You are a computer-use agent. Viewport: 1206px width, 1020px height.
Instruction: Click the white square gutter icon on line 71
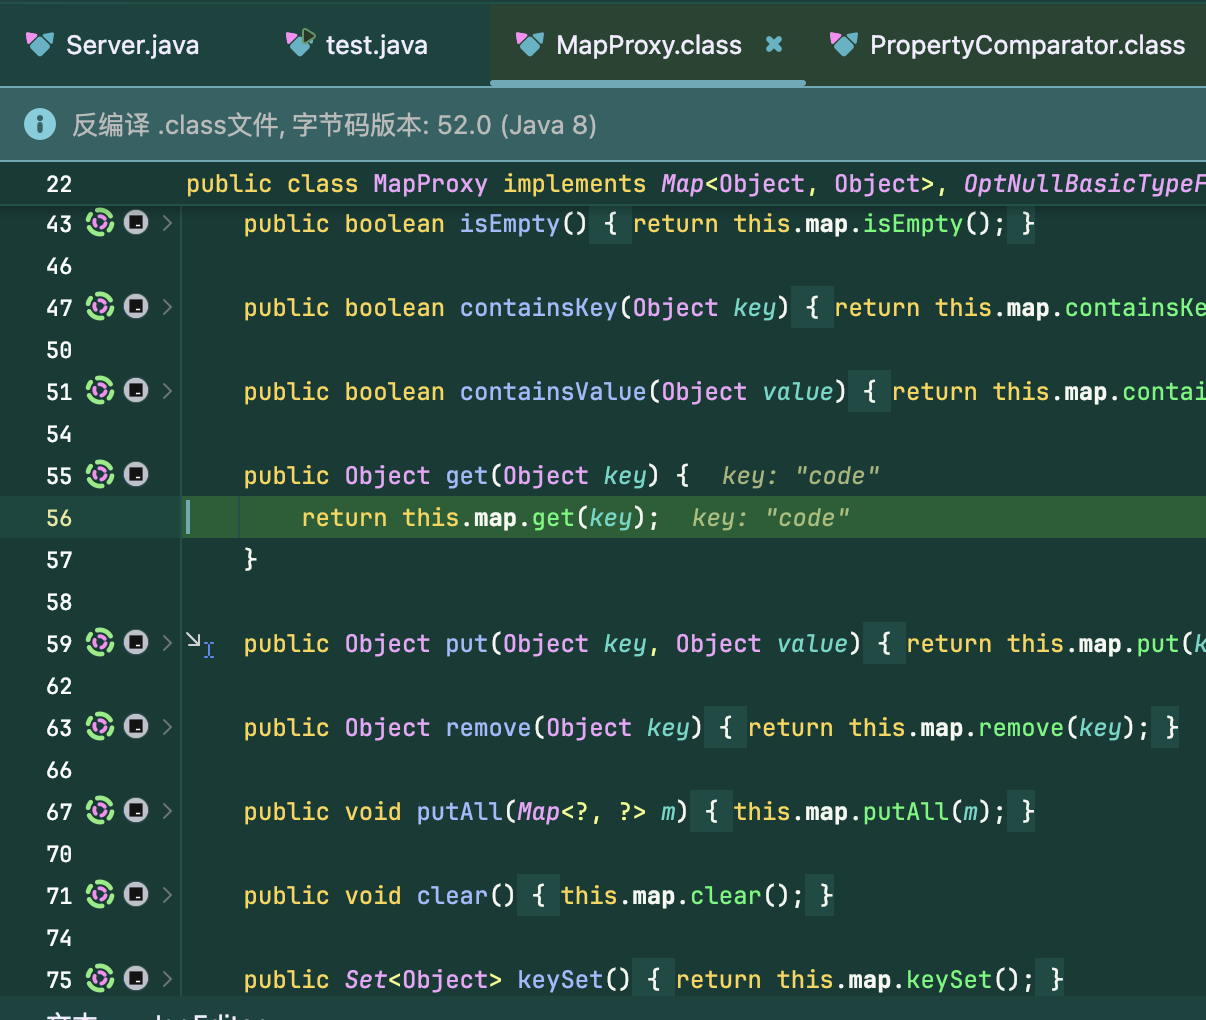click(136, 894)
